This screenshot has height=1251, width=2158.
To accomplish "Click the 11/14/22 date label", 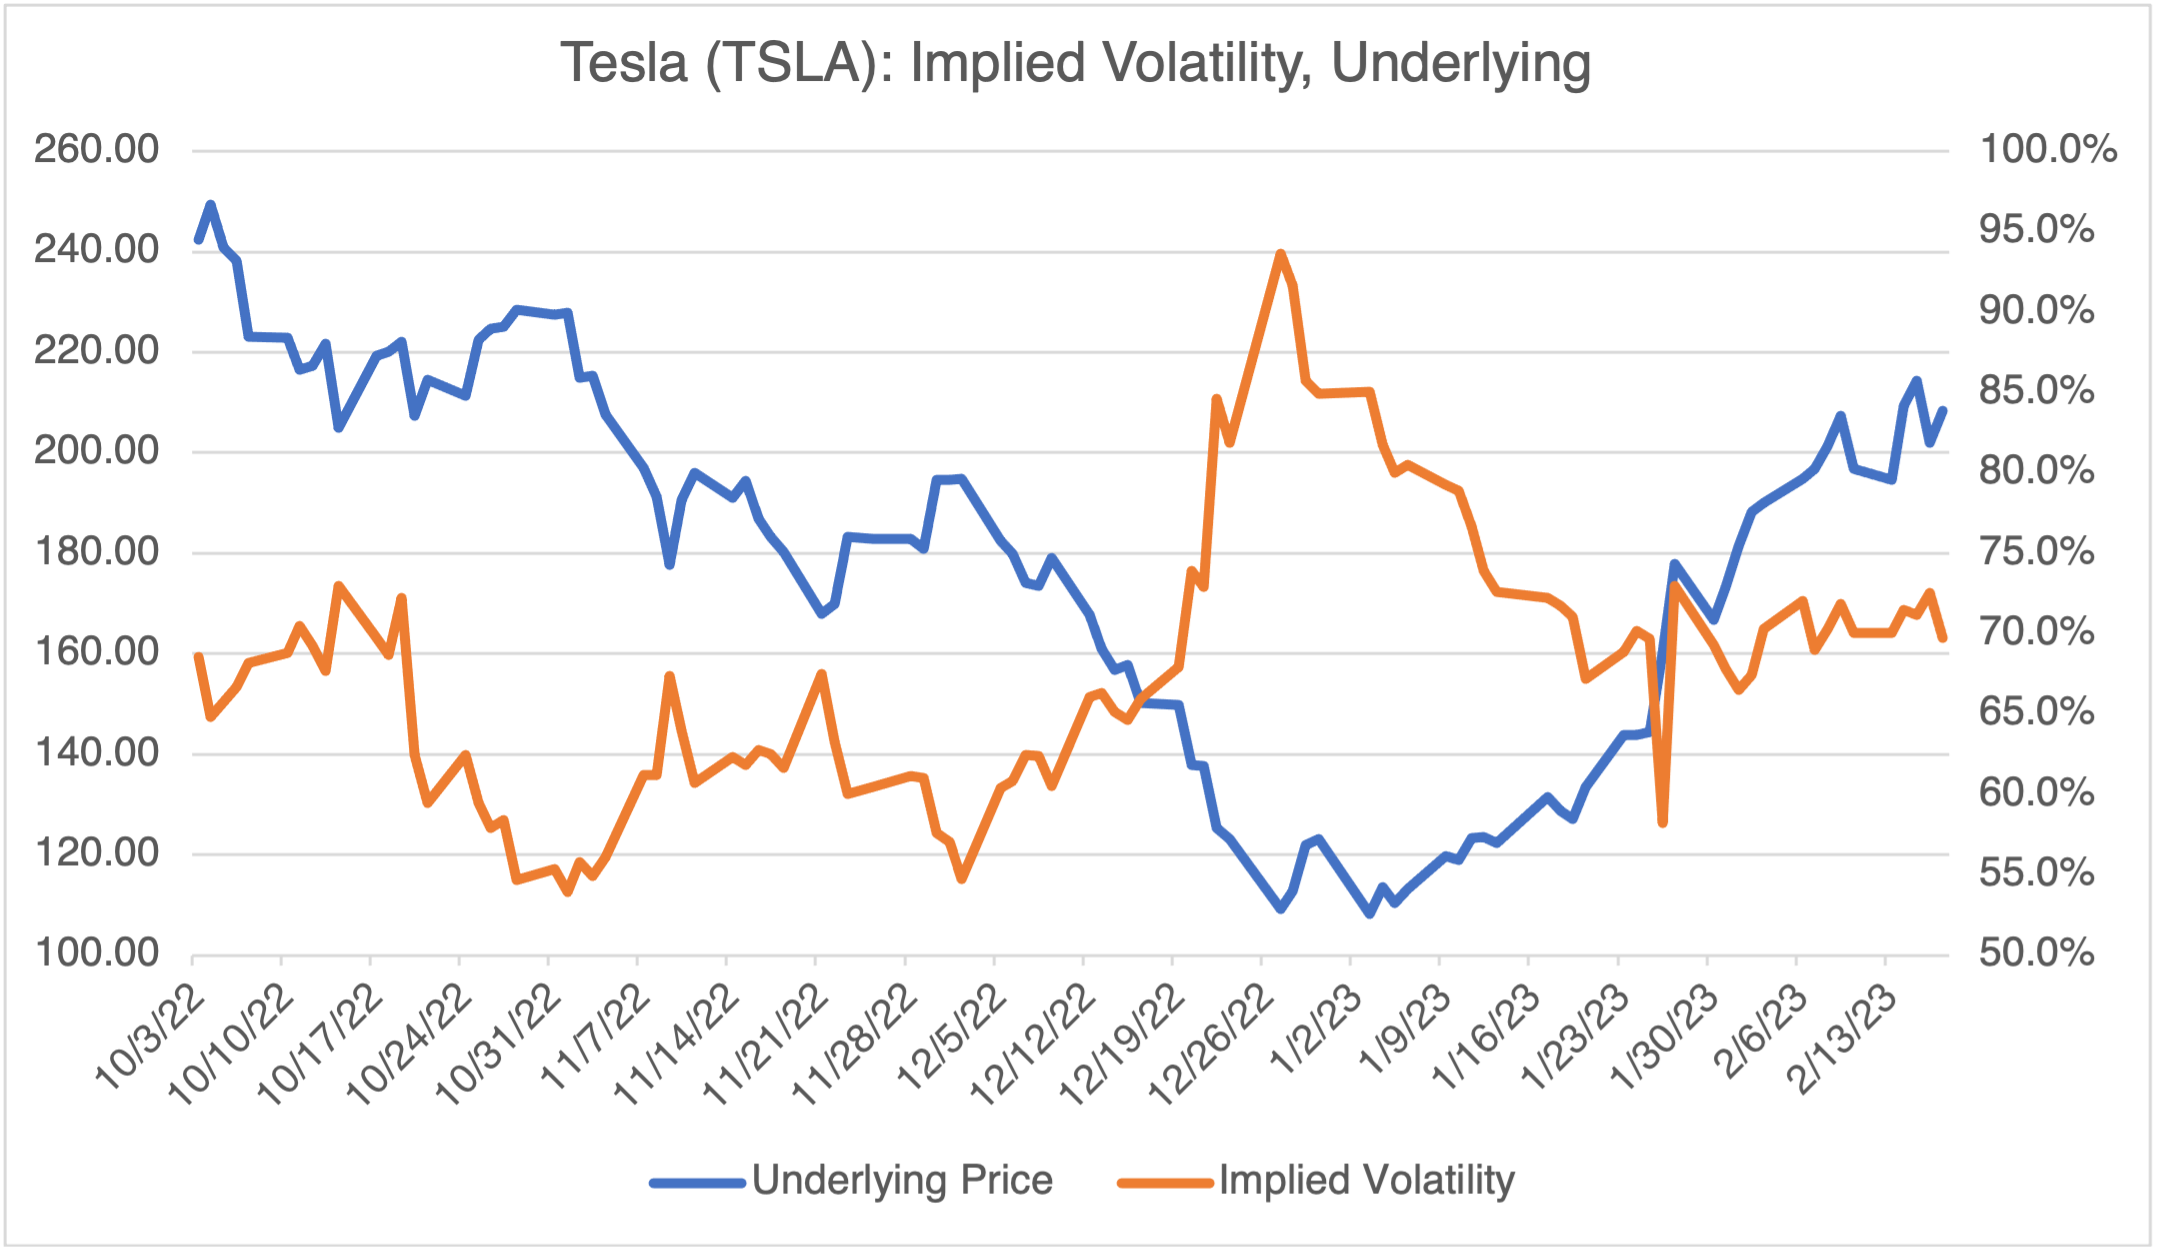I will pos(676,1045).
